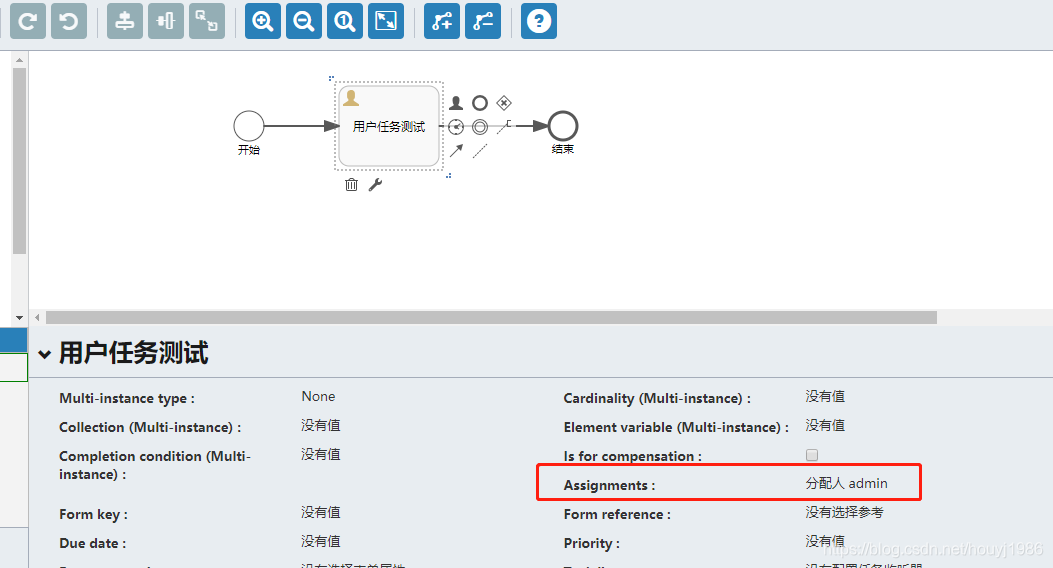Reset zoom to actual size
Image resolution: width=1053 pixels, height=568 pixels.
coord(345,21)
